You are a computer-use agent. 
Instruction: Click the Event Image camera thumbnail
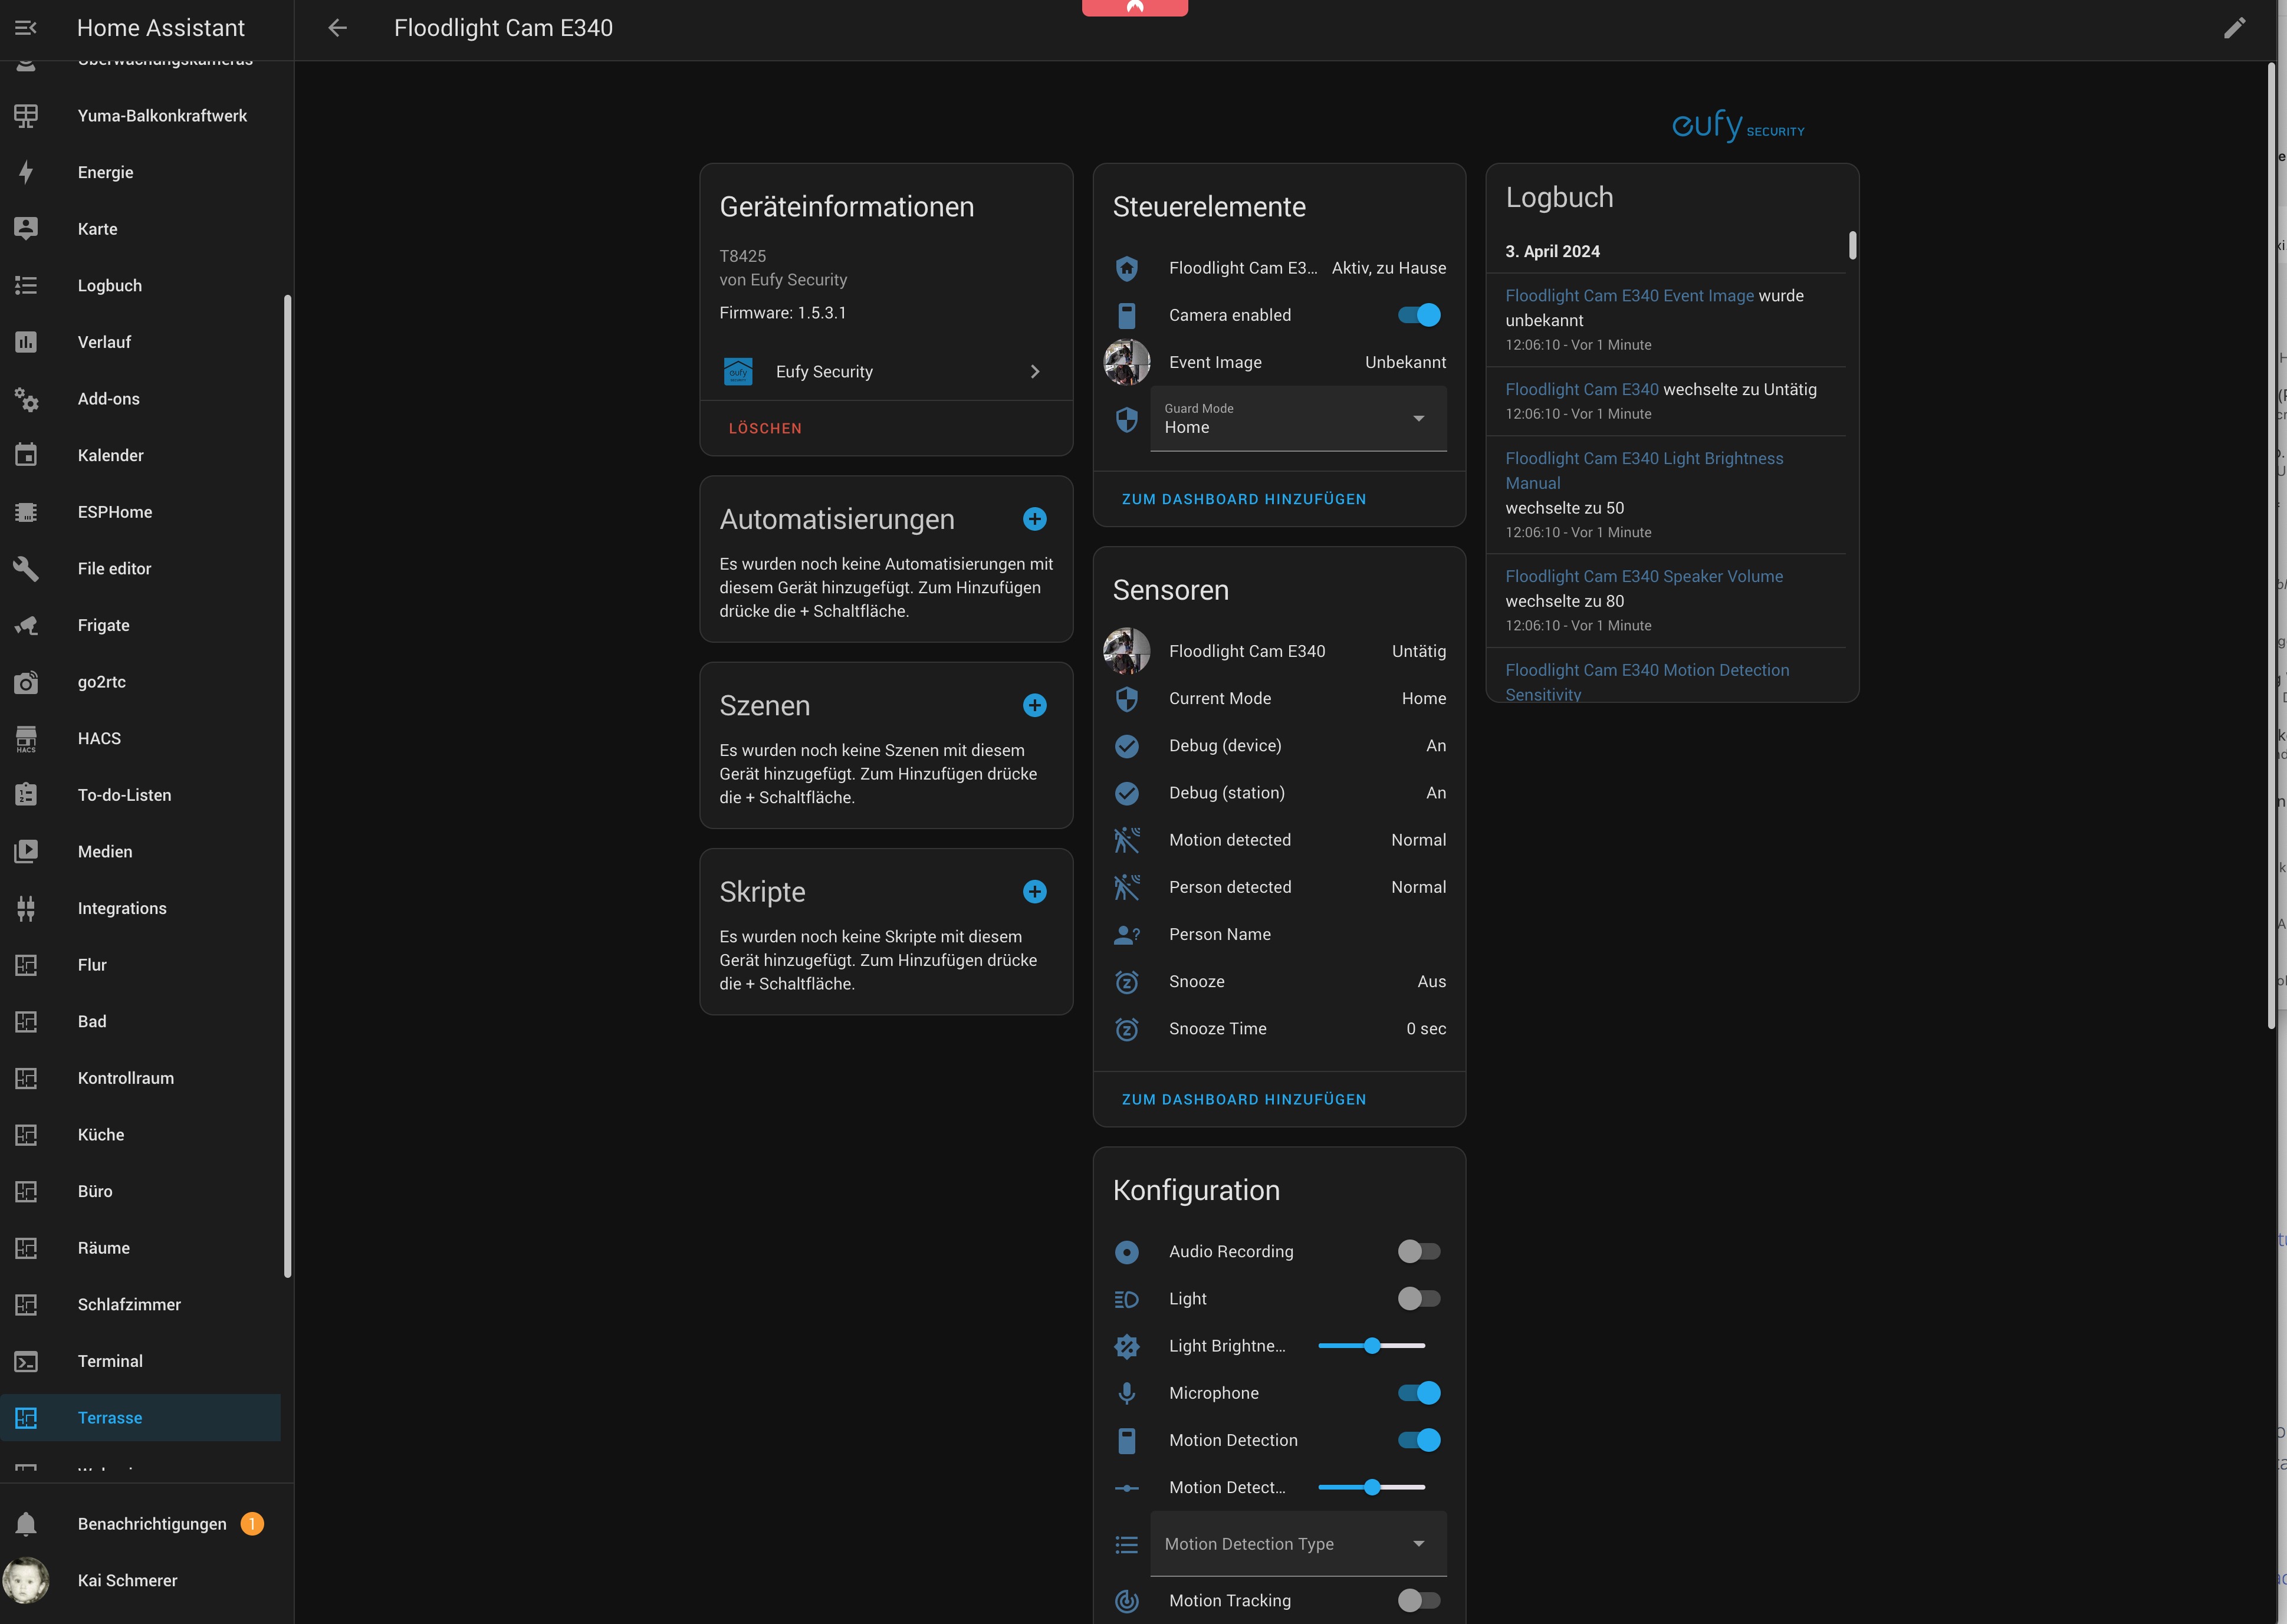(x=1126, y=362)
